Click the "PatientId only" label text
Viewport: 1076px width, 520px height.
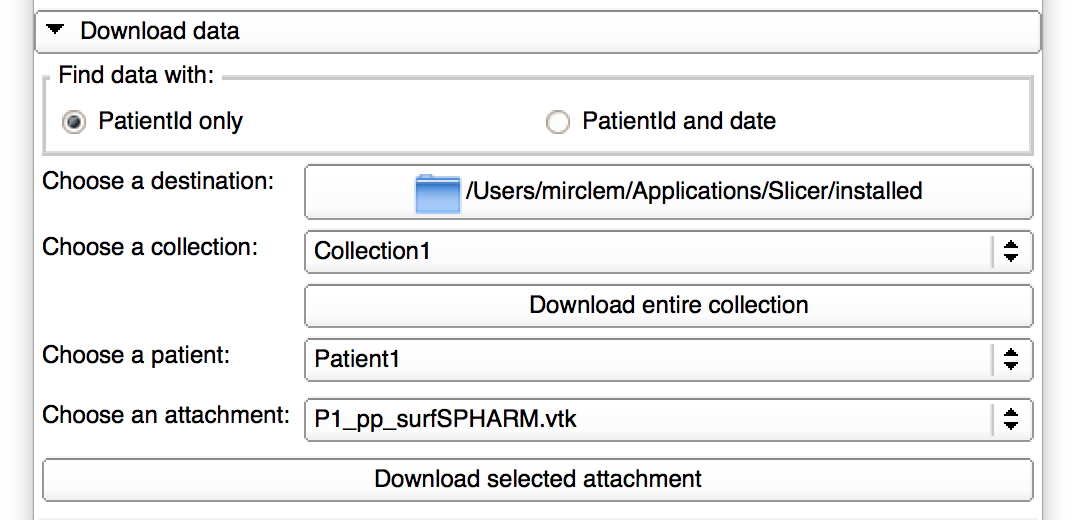[171, 122]
